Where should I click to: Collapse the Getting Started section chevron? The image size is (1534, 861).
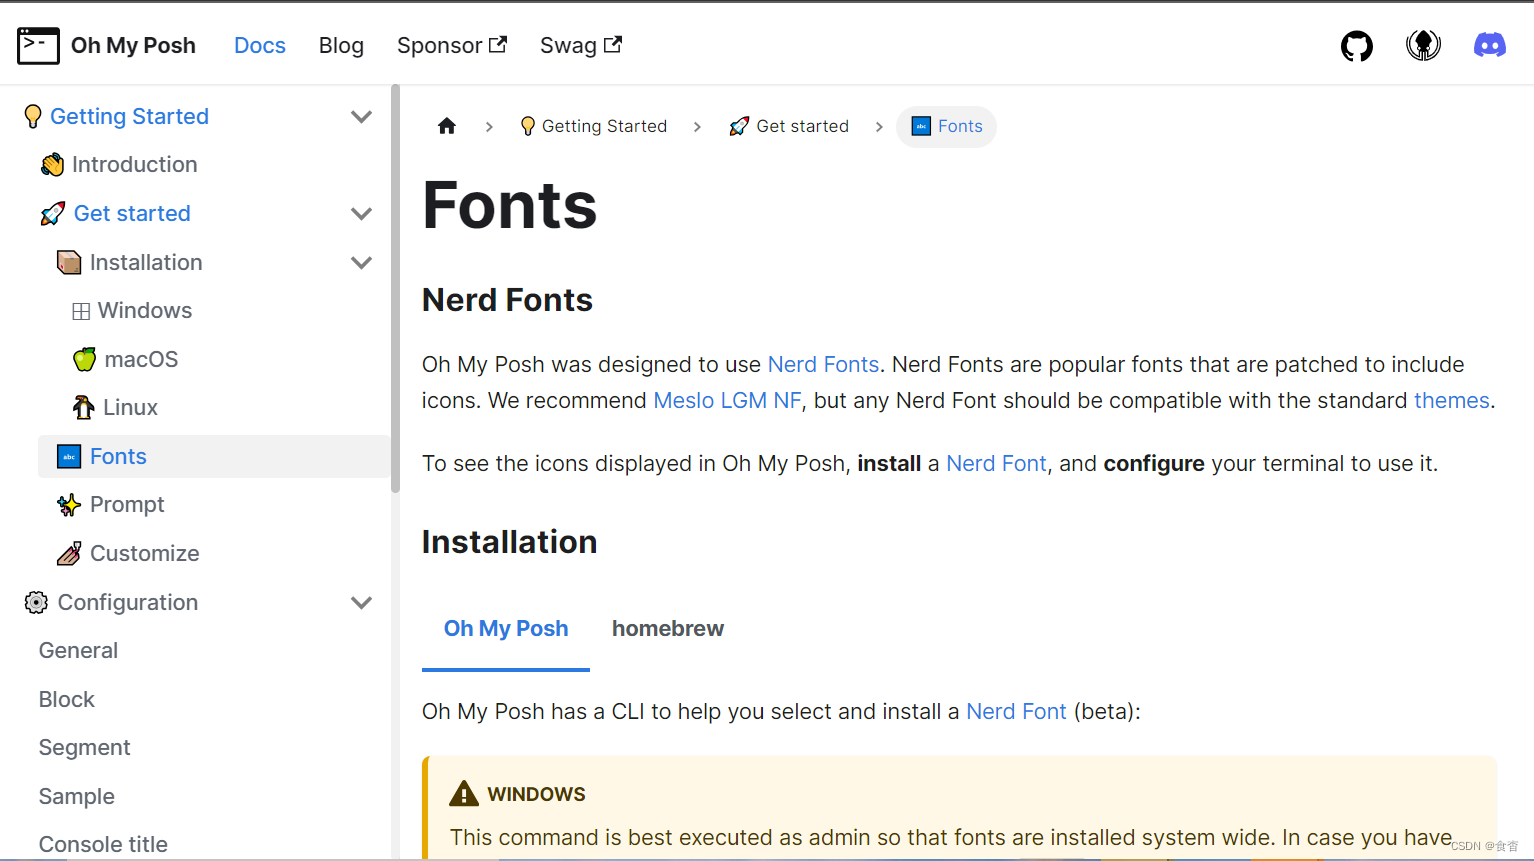pyautogui.click(x=362, y=117)
